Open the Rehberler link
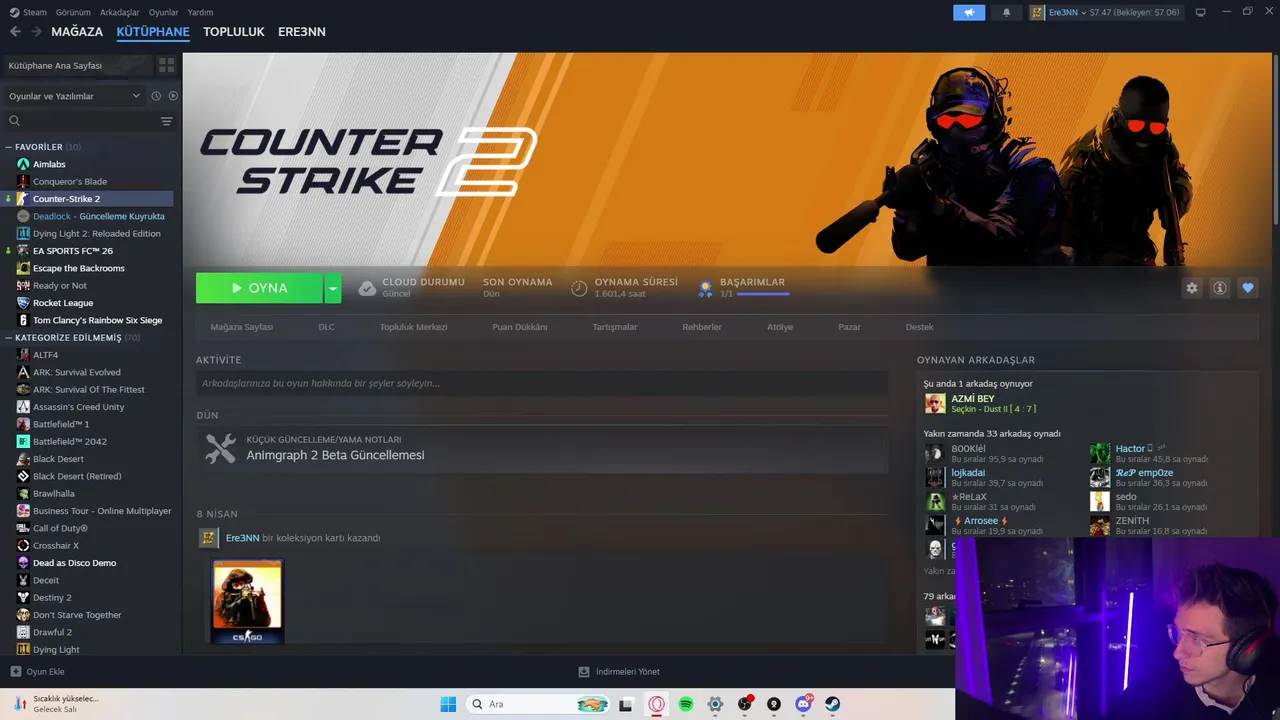This screenshot has width=1280, height=720. coord(702,327)
